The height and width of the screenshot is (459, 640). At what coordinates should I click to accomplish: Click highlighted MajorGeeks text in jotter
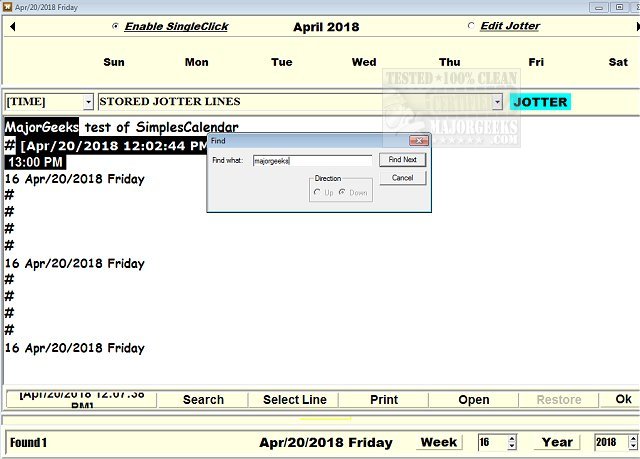coord(42,127)
